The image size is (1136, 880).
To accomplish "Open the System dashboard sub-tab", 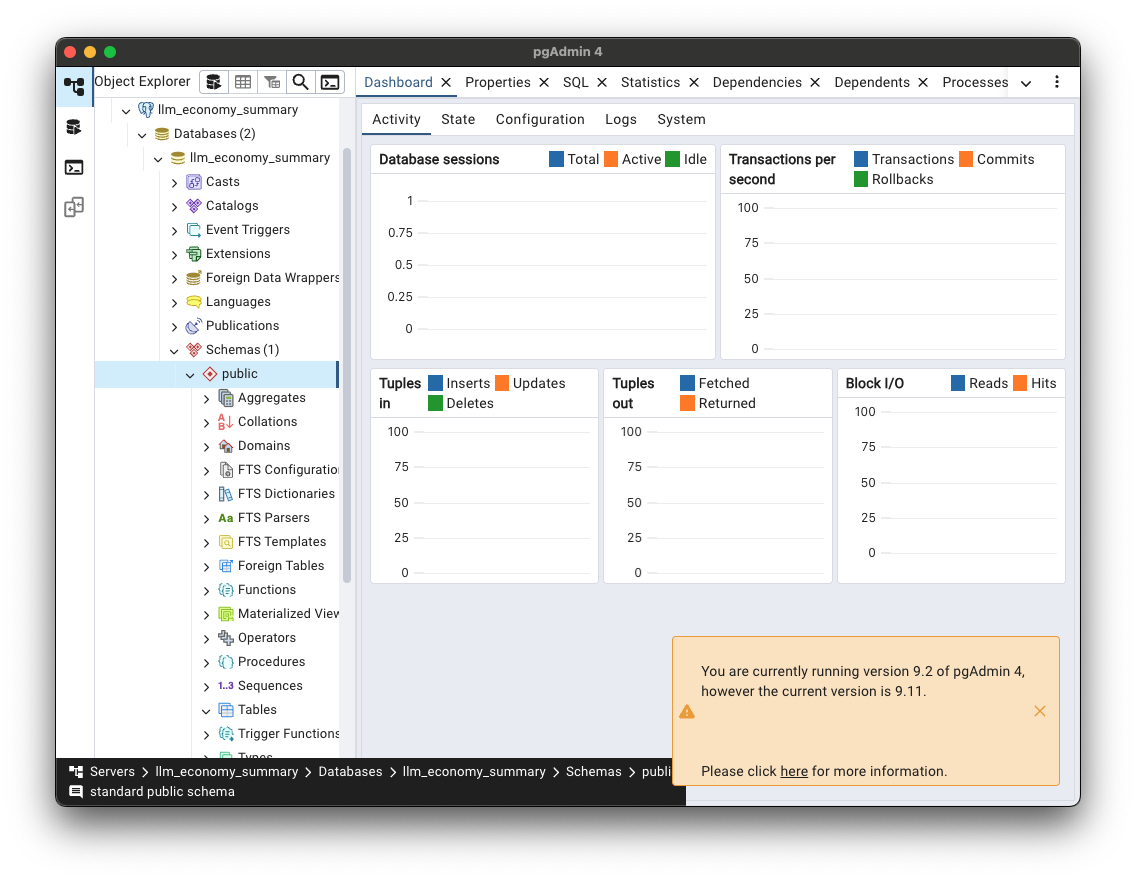I will [x=681, y=120].
